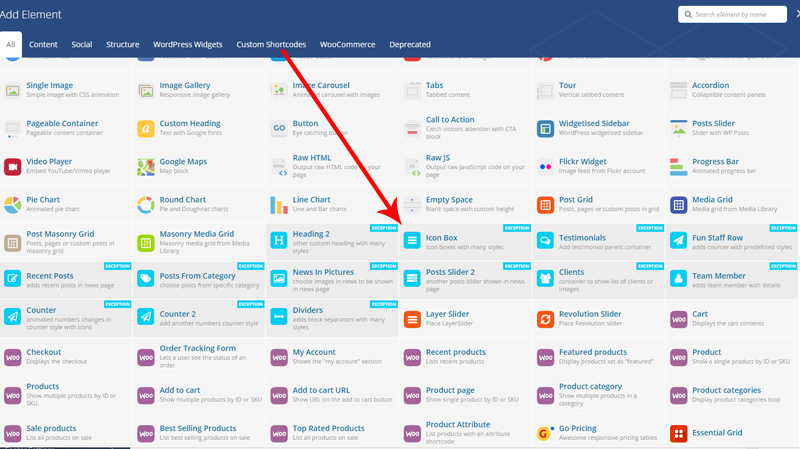Viewport: 800px width, 449px height.
Task: Open the WooCommerce tab
Action: click(347, 44)
